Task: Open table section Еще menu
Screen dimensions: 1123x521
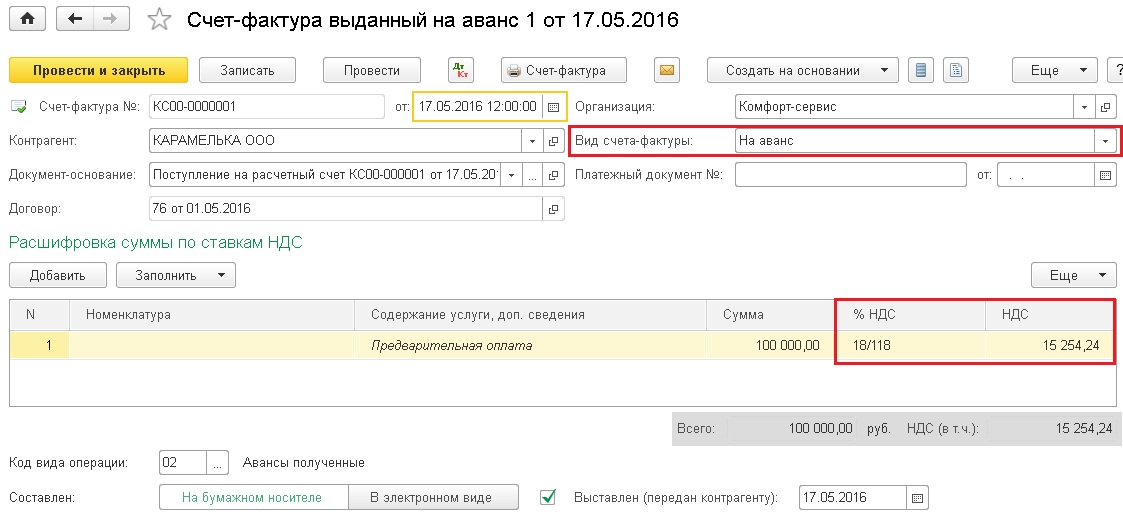Action: 1074,275
